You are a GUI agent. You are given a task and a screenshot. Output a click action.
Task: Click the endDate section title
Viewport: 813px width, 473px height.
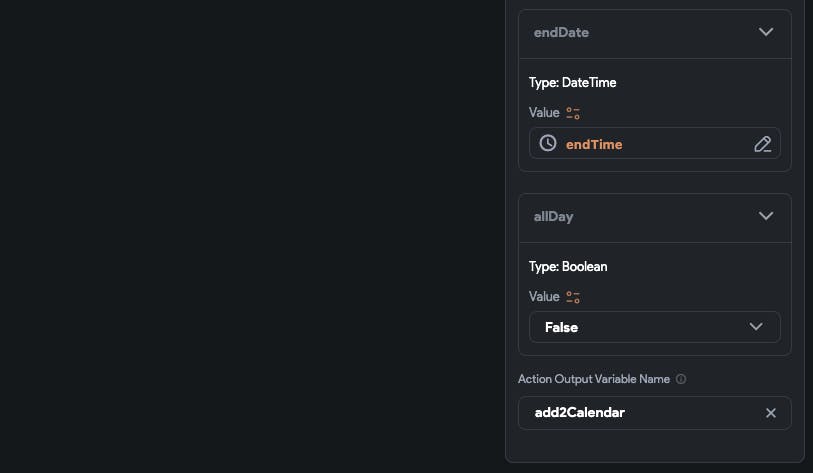point(561,32)
